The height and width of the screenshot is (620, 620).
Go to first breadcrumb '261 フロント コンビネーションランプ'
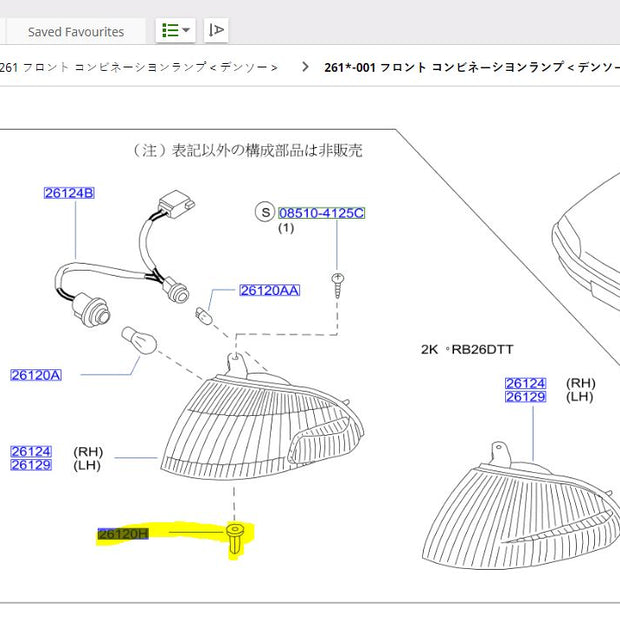pyautogui.click(x=139, y=68)
